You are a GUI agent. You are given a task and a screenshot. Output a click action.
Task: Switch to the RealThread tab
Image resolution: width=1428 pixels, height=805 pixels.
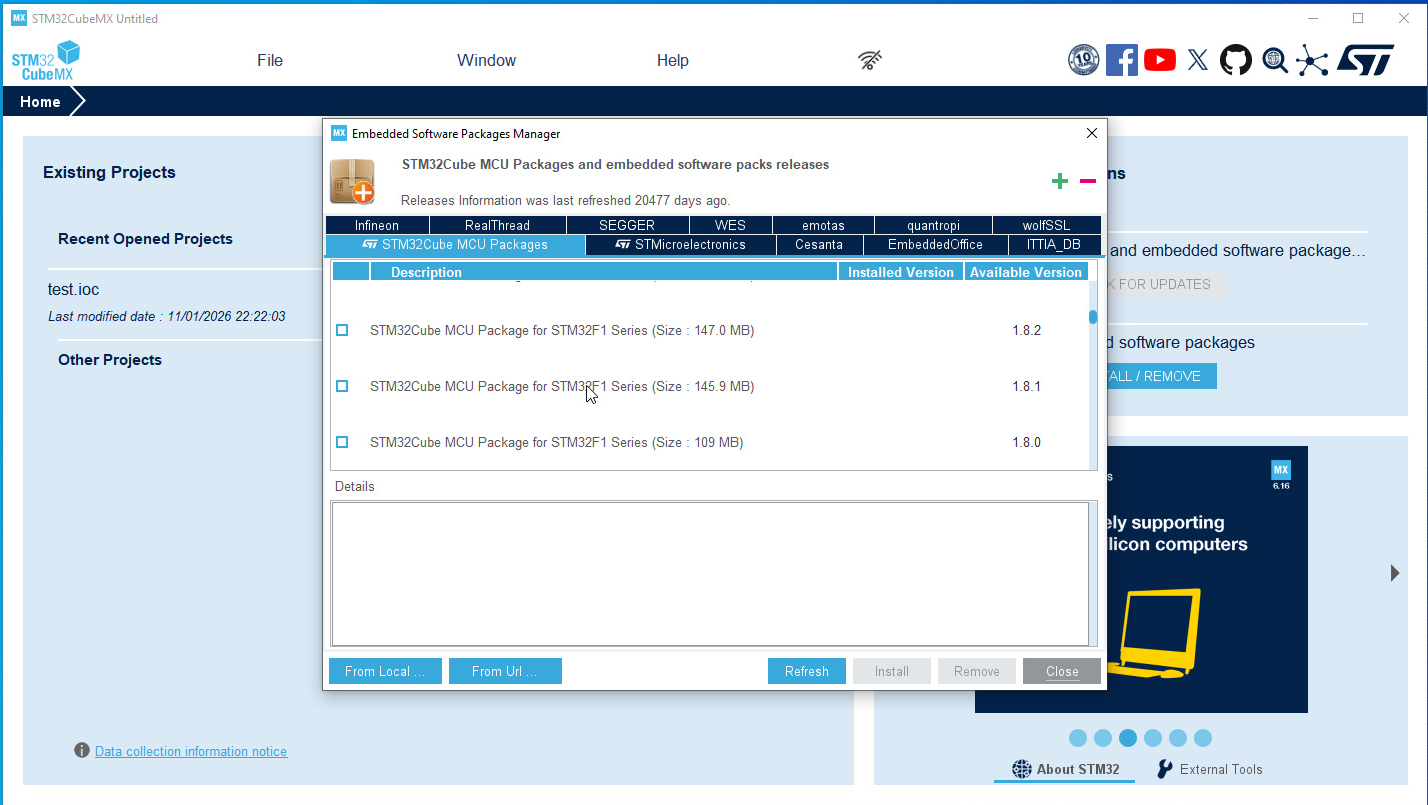click(x=497, y=225)
